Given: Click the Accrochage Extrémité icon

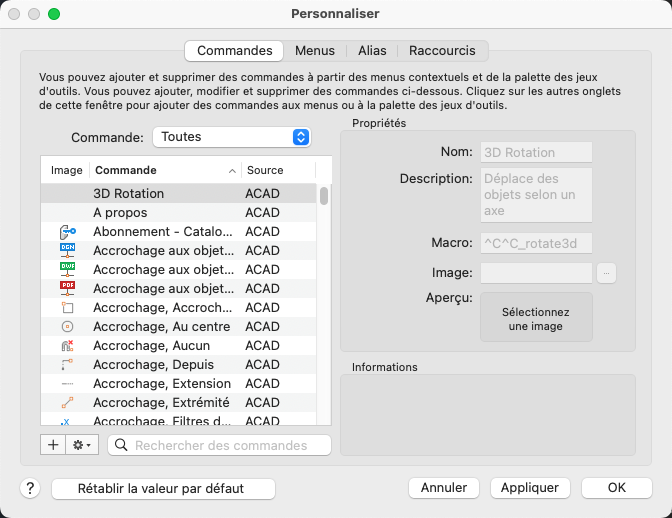Looking at the screenshot, I should click(x=68, y=403).
